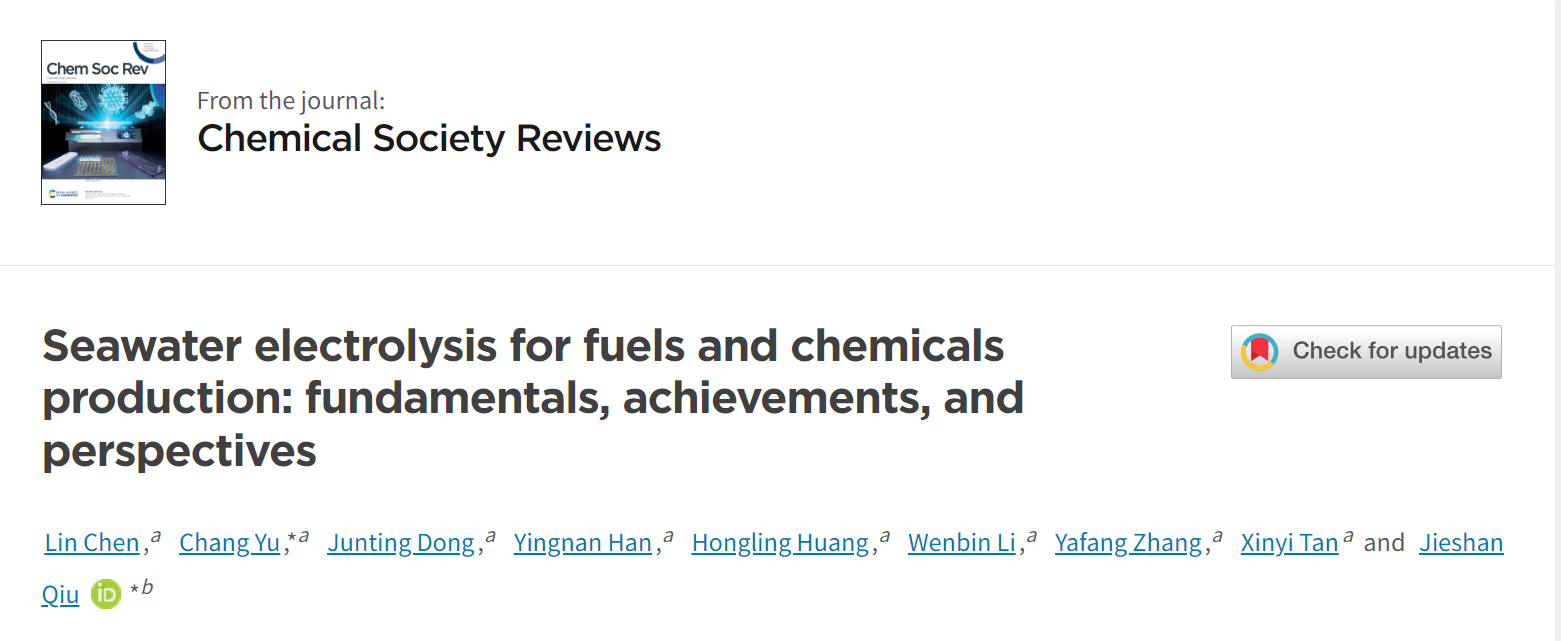Open Jieshan Qiu's ORCID iD icon

[x=106, y=594]
